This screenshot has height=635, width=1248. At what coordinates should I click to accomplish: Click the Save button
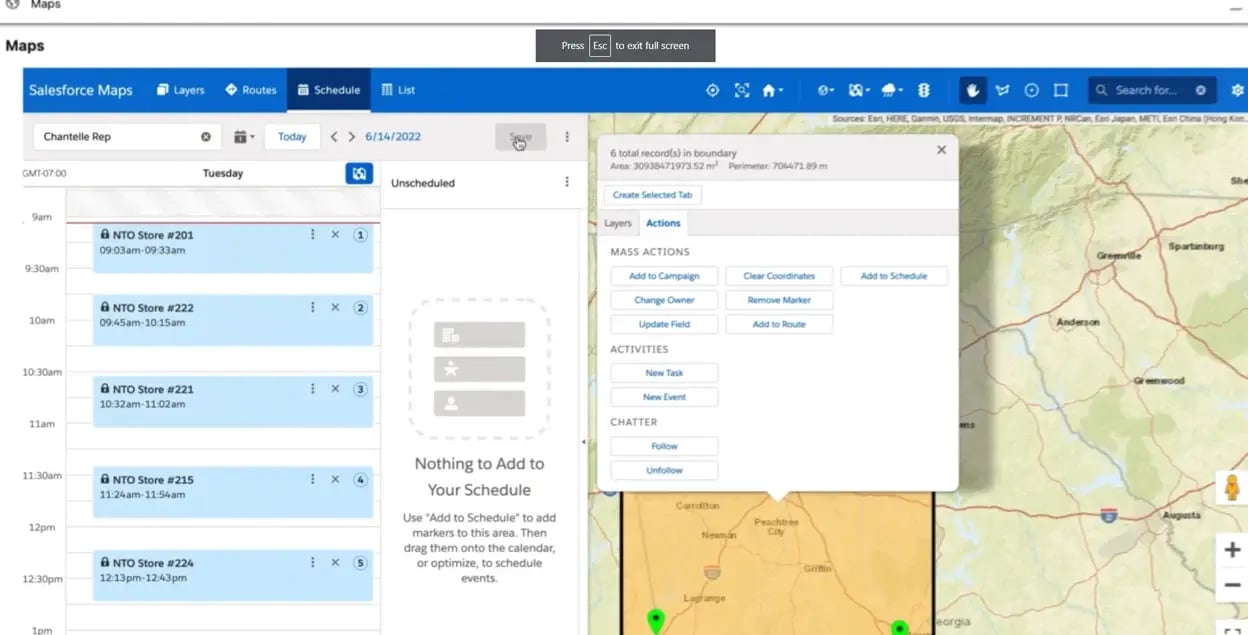point(521,137)
